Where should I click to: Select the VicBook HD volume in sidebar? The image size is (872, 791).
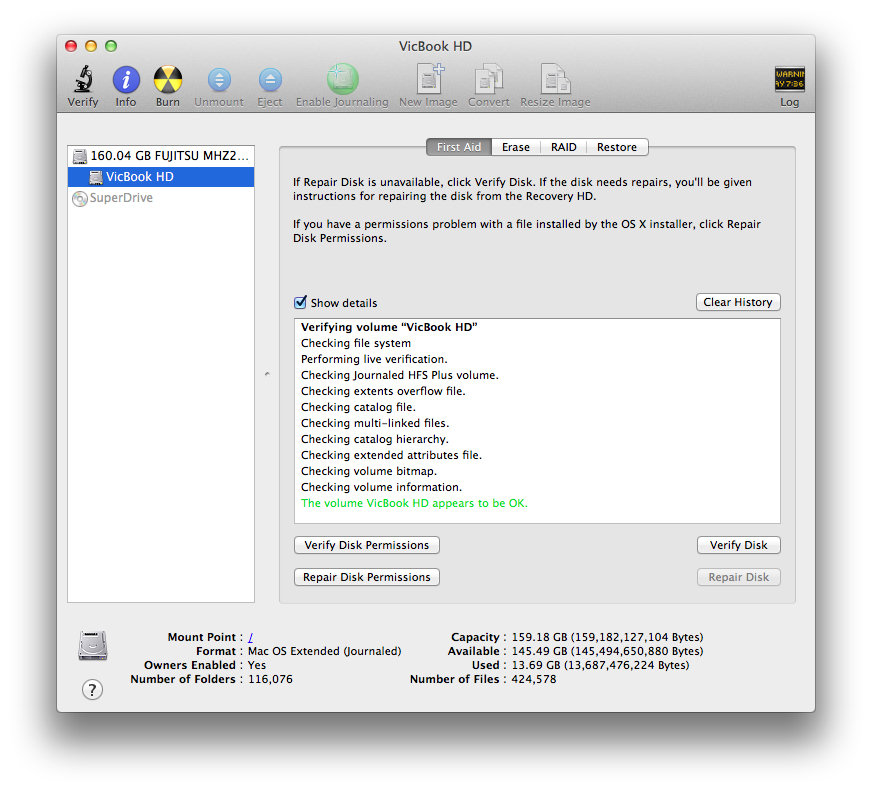click(161, 177)
